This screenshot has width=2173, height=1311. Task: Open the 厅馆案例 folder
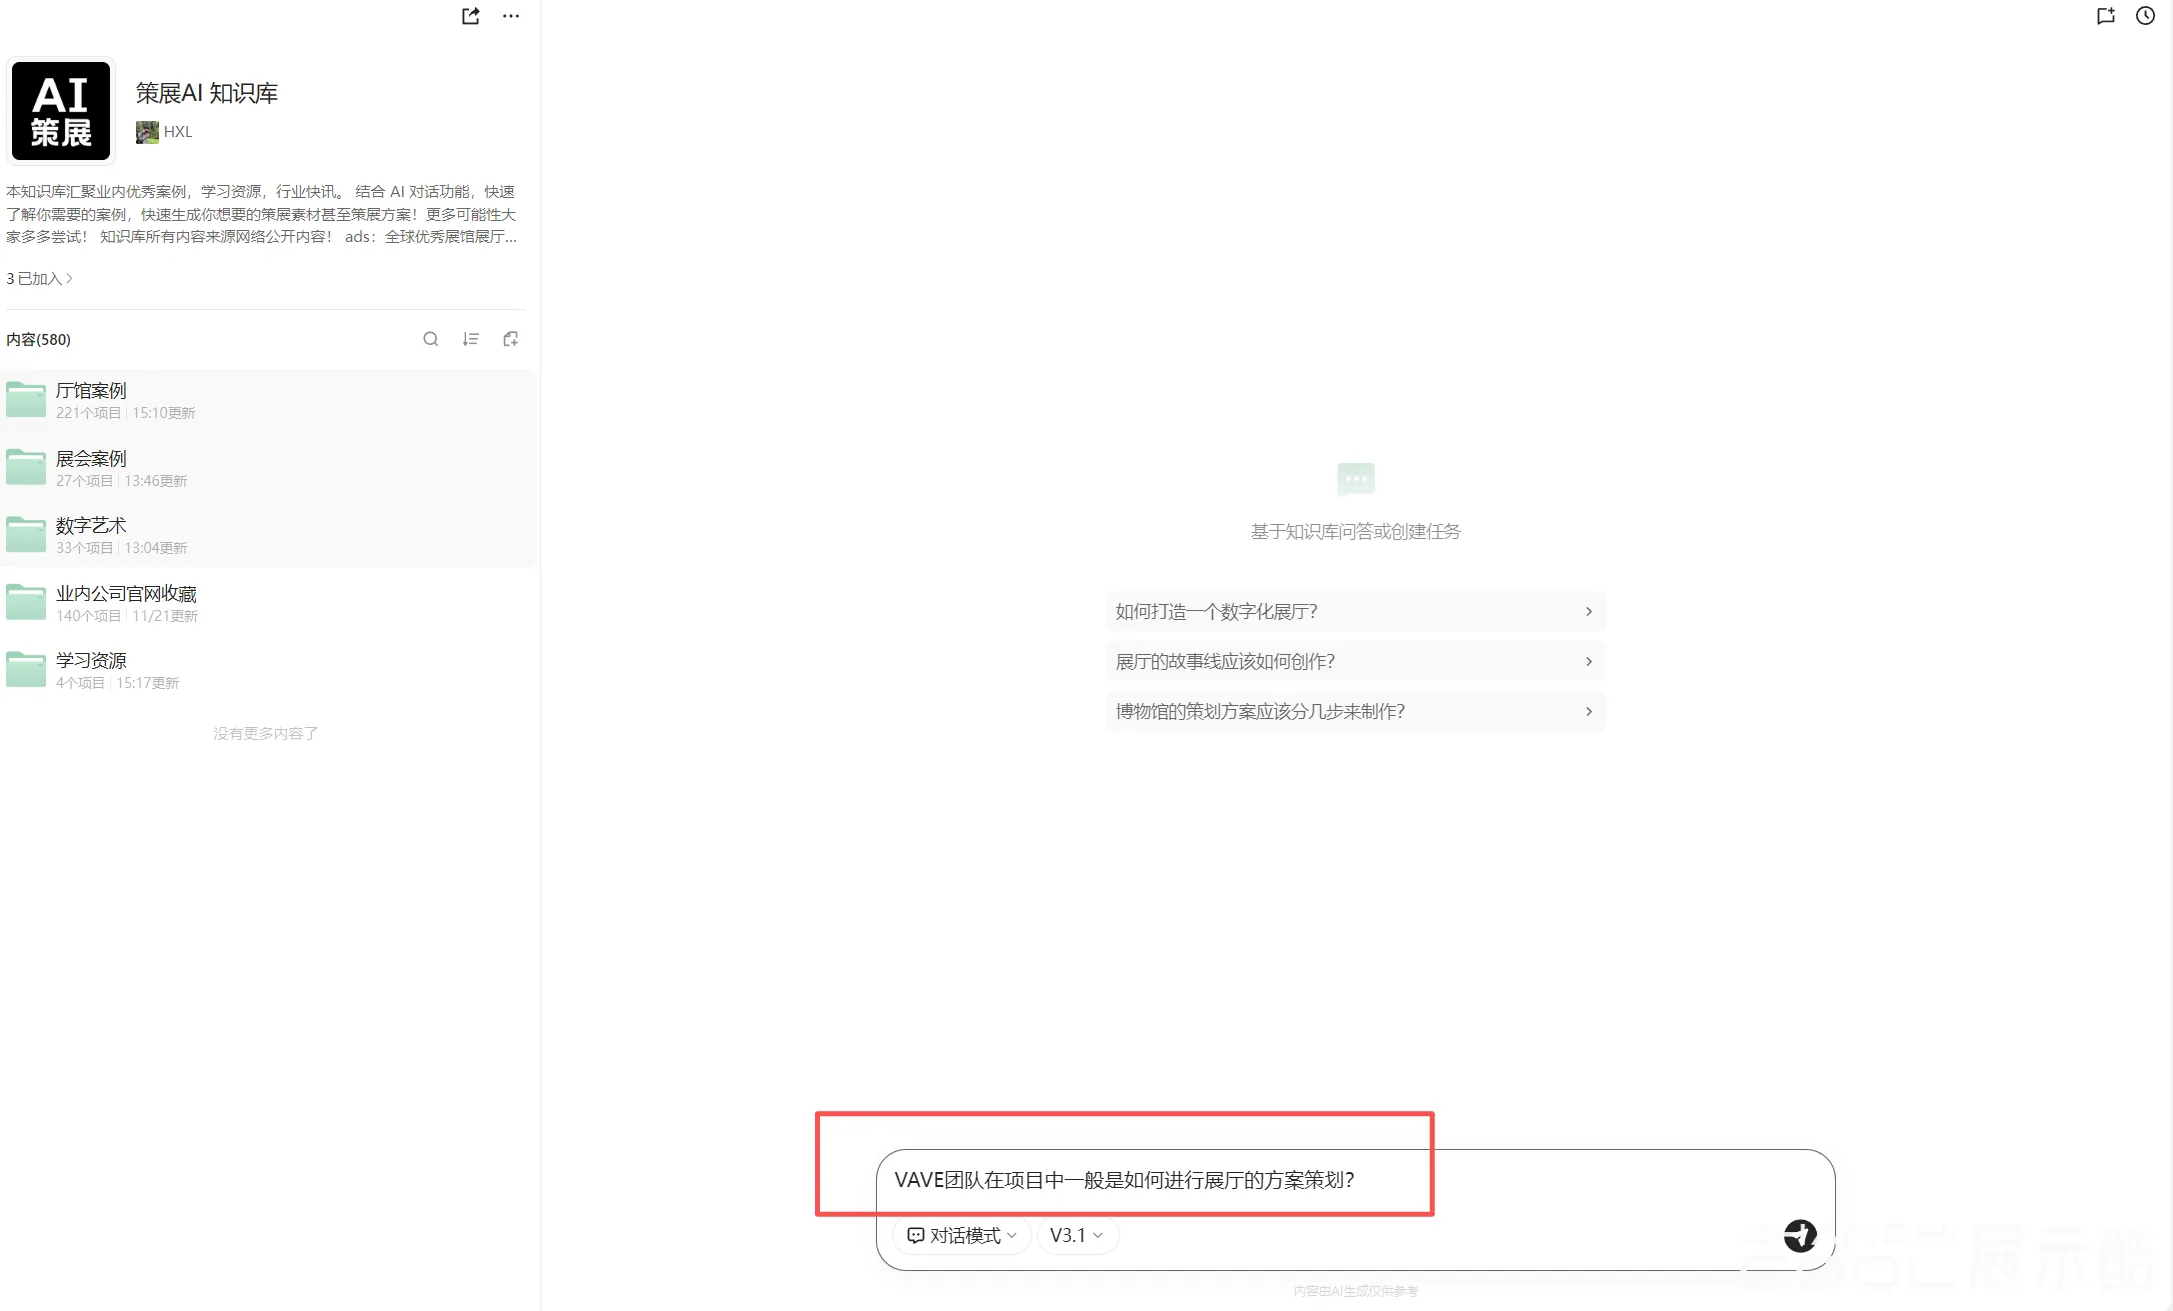(x=91, y=391)
